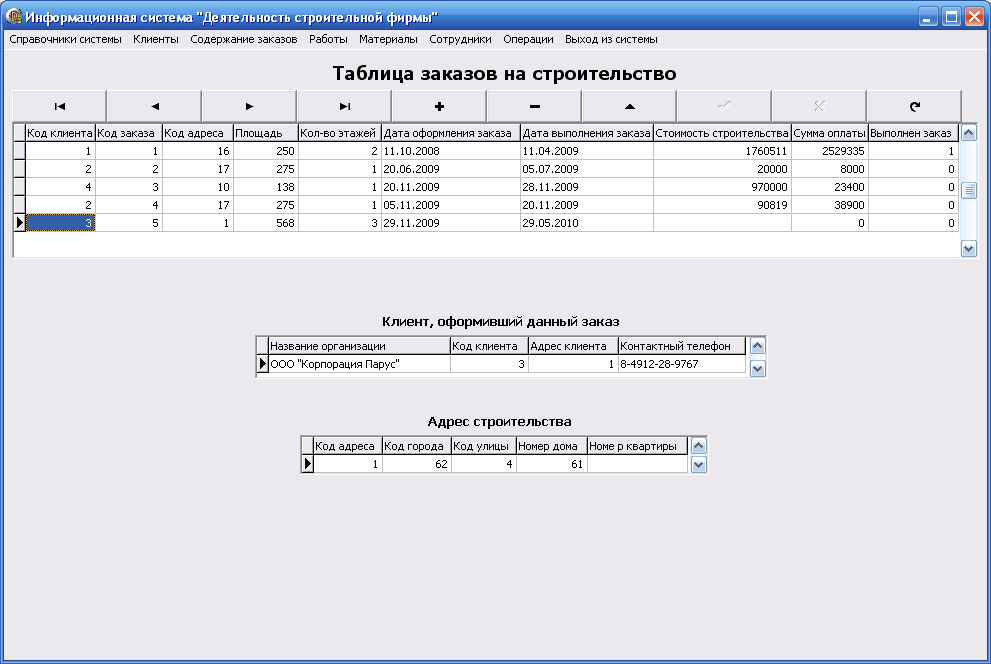
Task: Click Стоимость строительства column header
Action: coord(722,133)
